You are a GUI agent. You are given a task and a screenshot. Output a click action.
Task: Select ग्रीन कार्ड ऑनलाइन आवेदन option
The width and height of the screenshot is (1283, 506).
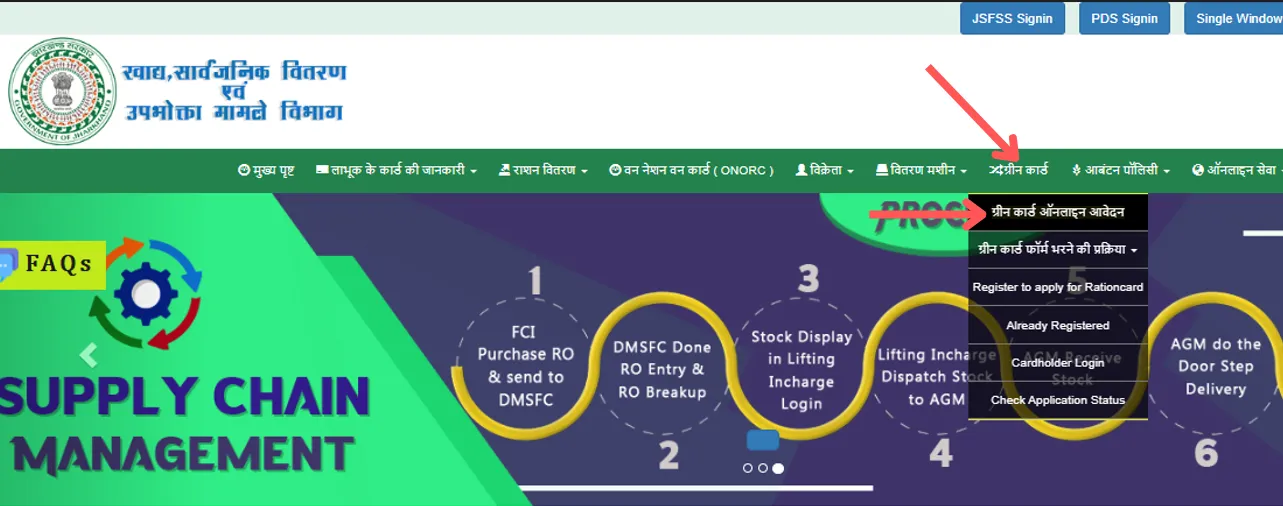[x=1057, y=212]
